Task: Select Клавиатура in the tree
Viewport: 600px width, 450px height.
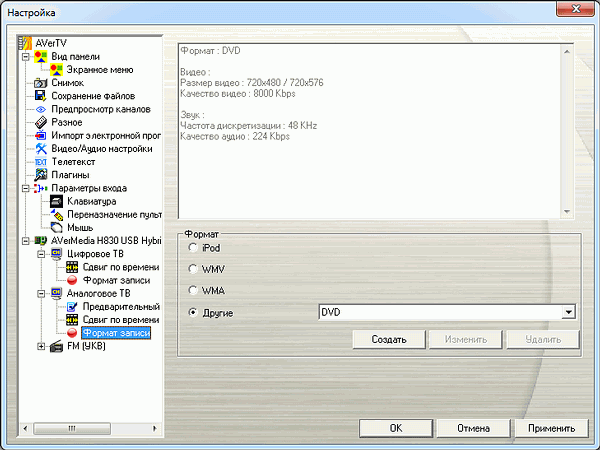Action: [91, 201]
